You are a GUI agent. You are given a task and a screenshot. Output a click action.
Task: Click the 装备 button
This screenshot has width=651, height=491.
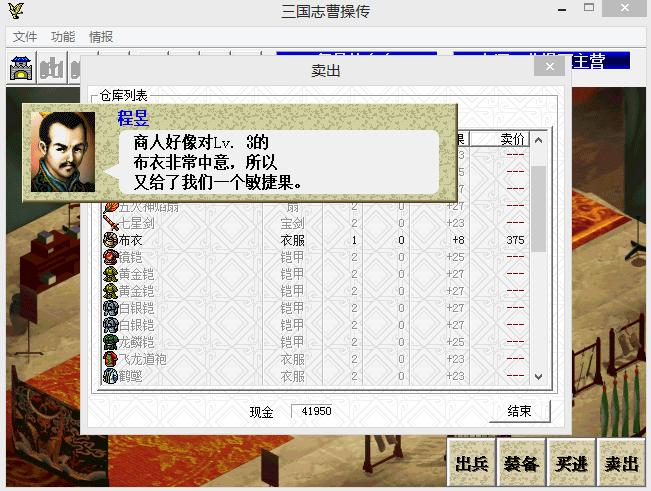(521, 464)
